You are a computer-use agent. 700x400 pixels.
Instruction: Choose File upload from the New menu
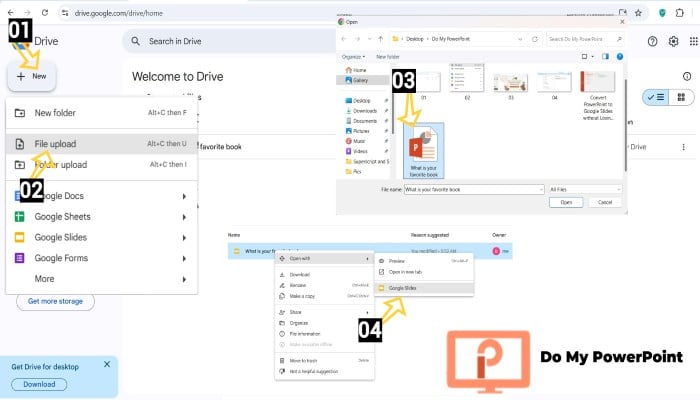pyautogui.click(x=56, y=143)
